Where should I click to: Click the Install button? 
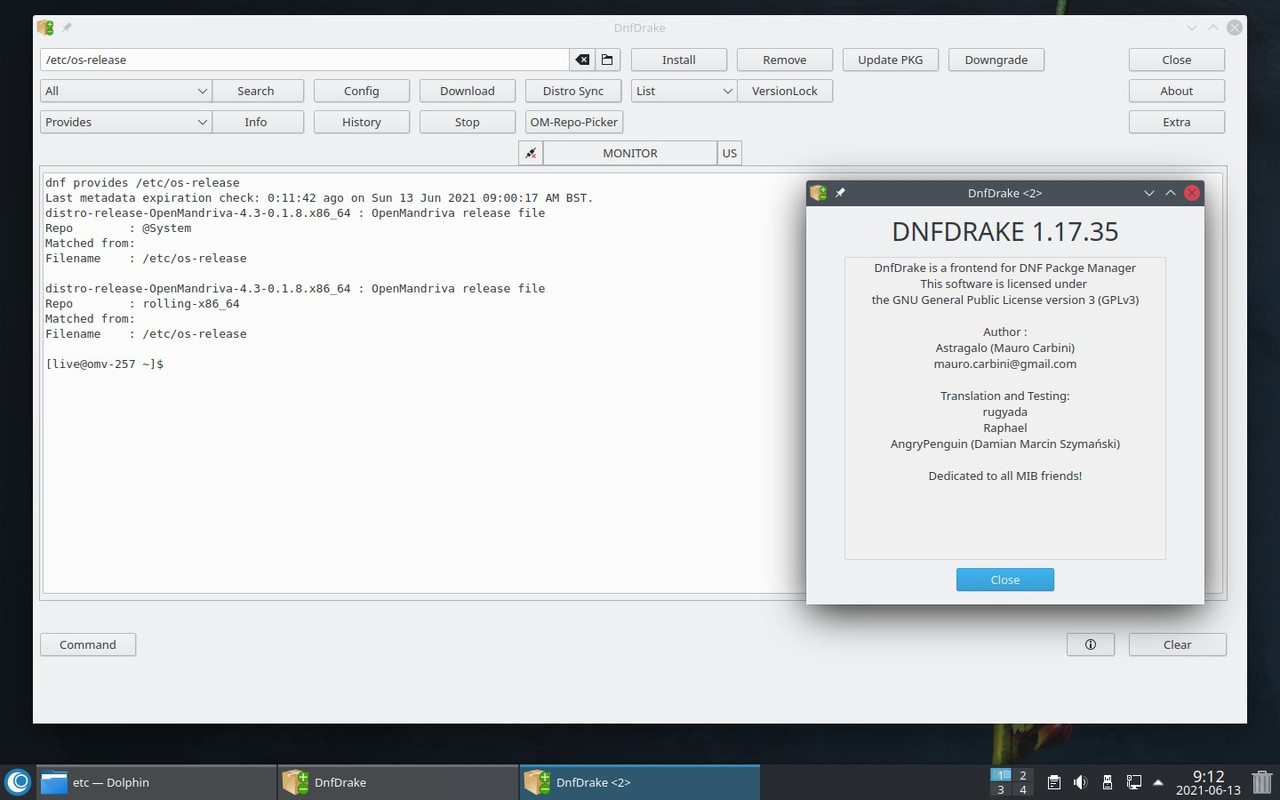679,60
